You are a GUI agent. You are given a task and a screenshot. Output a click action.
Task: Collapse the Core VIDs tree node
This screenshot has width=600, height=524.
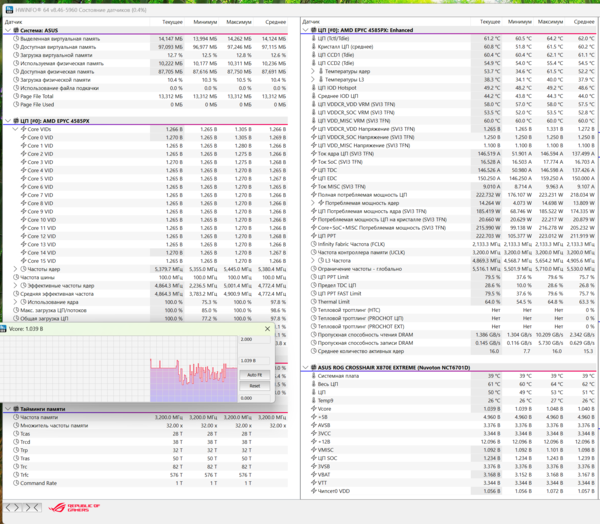click(15, 129)
